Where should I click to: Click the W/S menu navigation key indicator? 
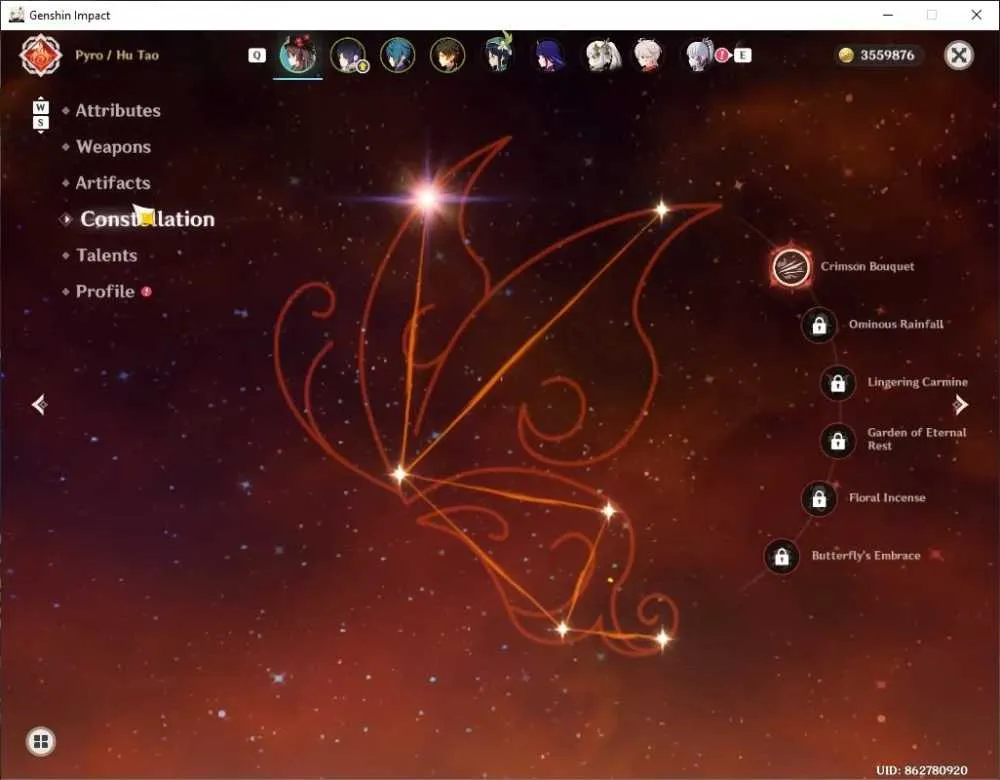[41, 115]
